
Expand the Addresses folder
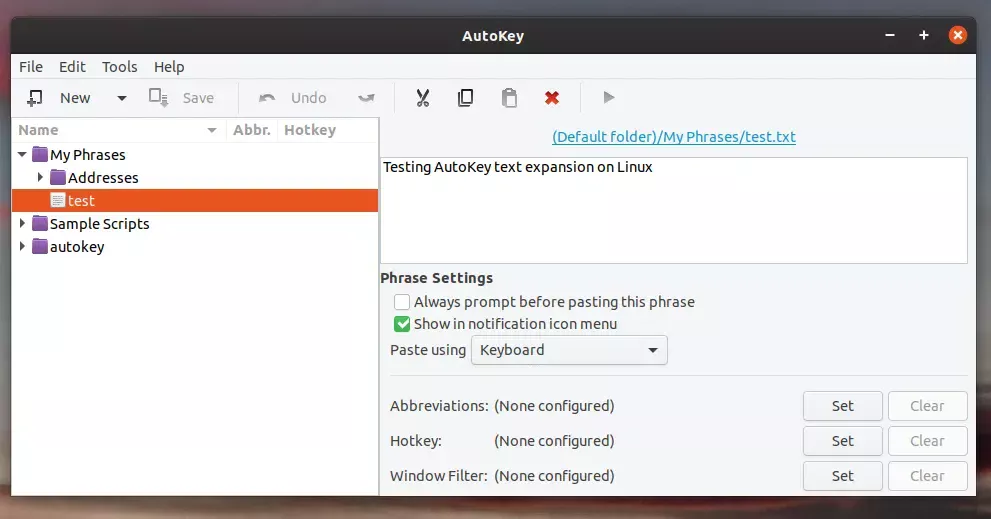click(40, 177)
